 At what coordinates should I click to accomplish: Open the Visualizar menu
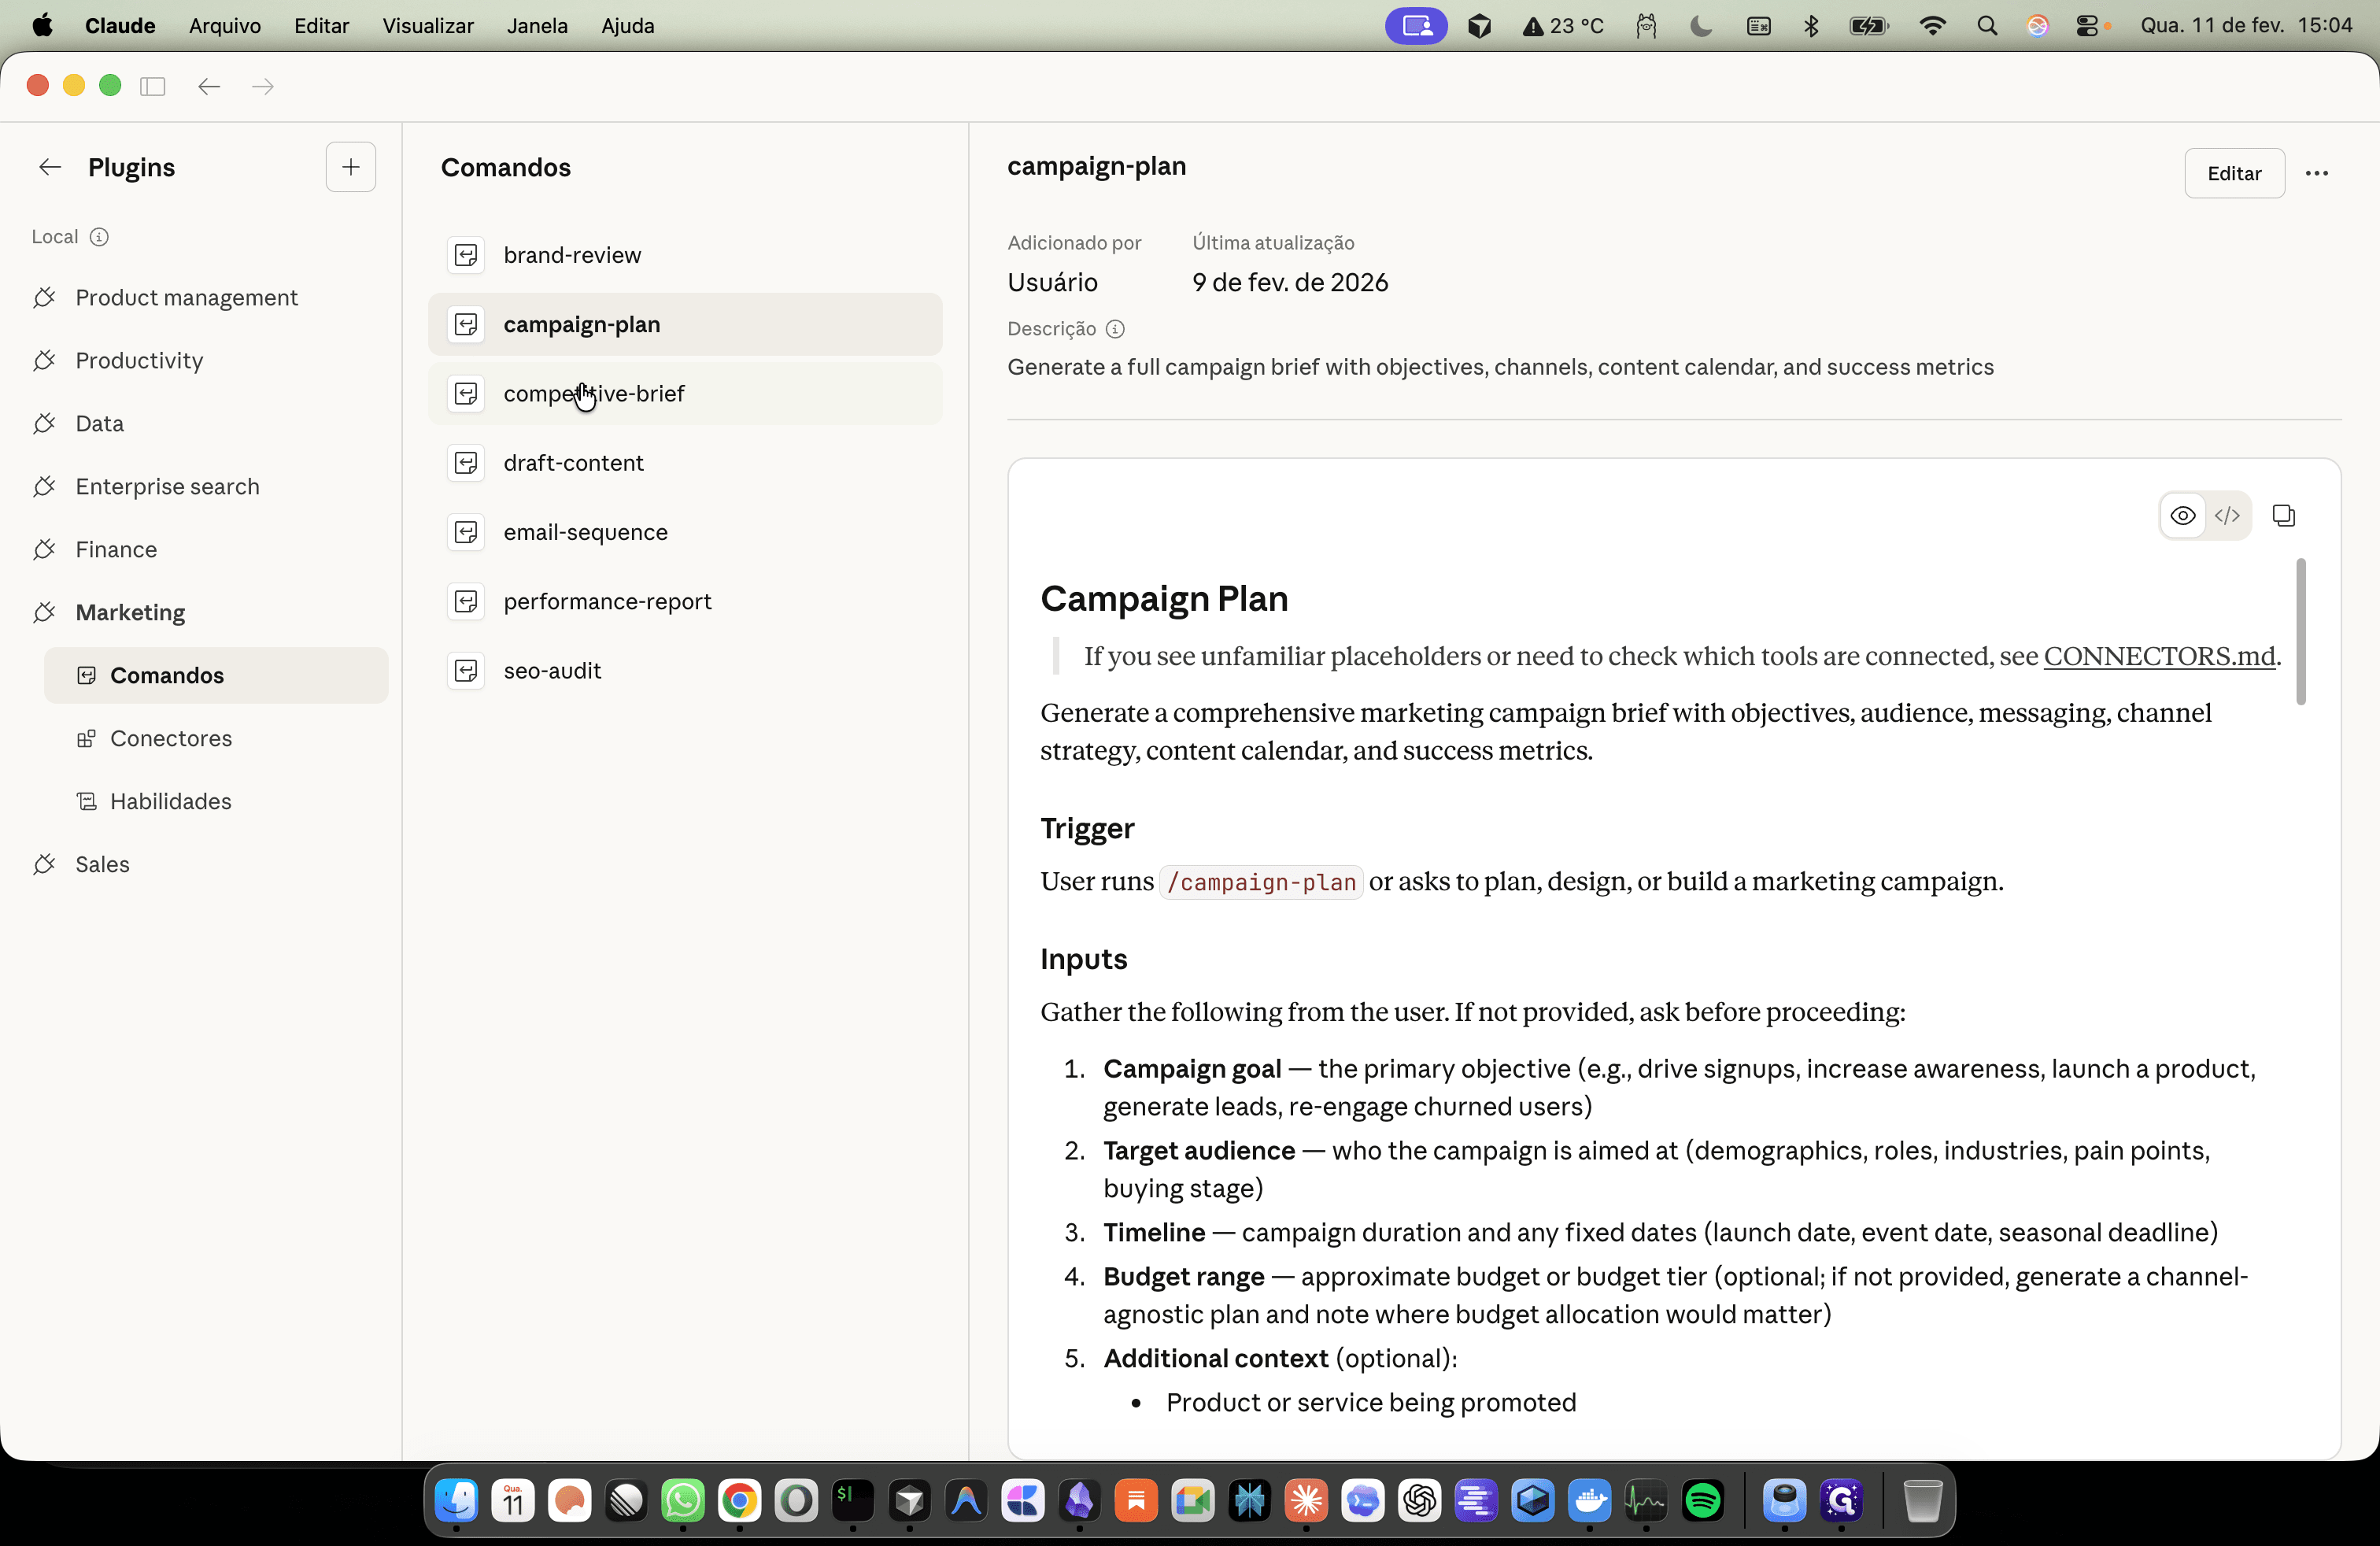[x=428, y=25]
